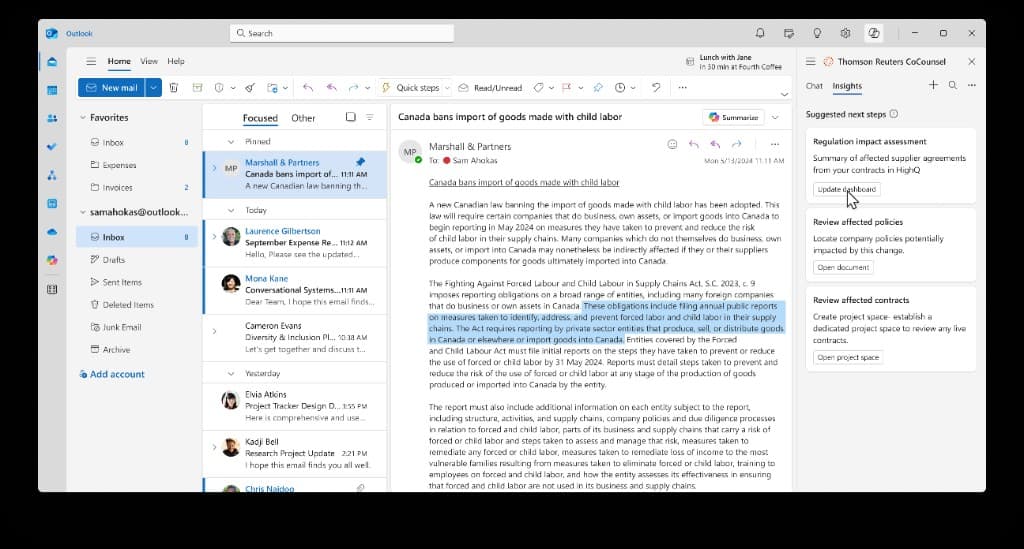Screen dimensions: 1024x549
Task: Start new chat with plus icon in CoCounsel
Action: pyautogui.click(x=933, y=85)
